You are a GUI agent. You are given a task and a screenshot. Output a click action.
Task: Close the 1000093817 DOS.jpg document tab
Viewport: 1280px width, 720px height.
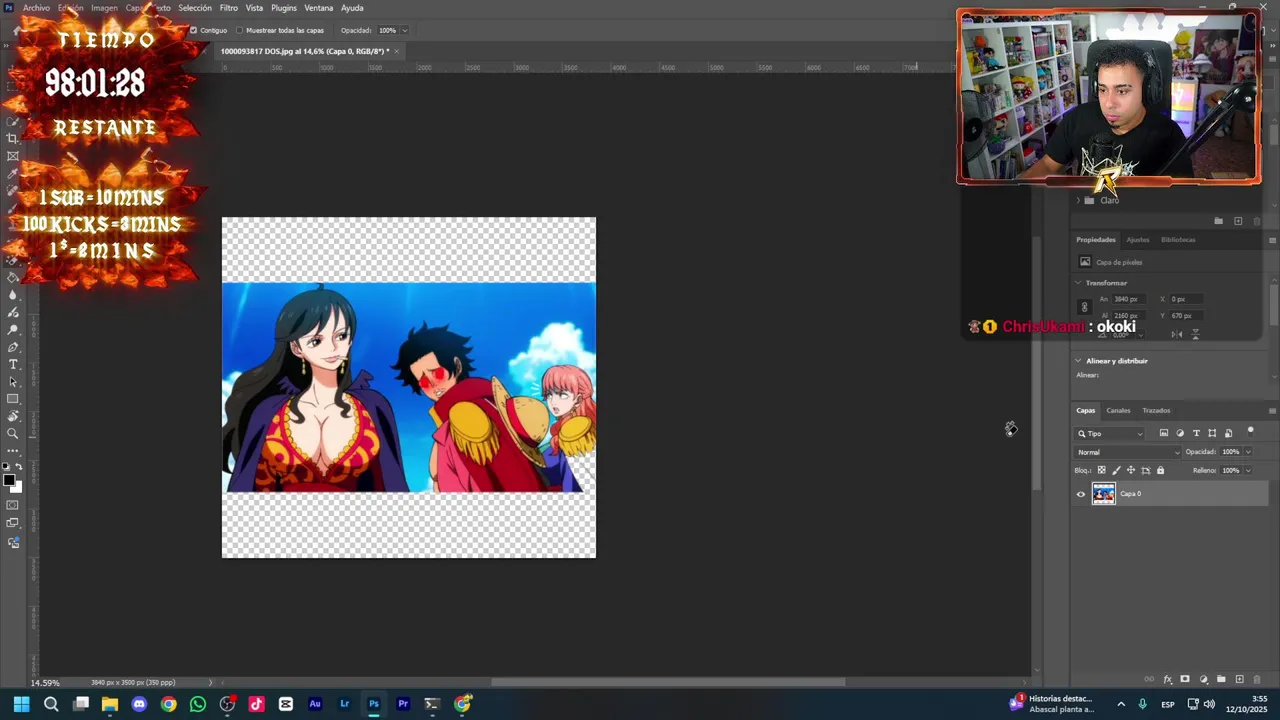click(x=396, y=51)
